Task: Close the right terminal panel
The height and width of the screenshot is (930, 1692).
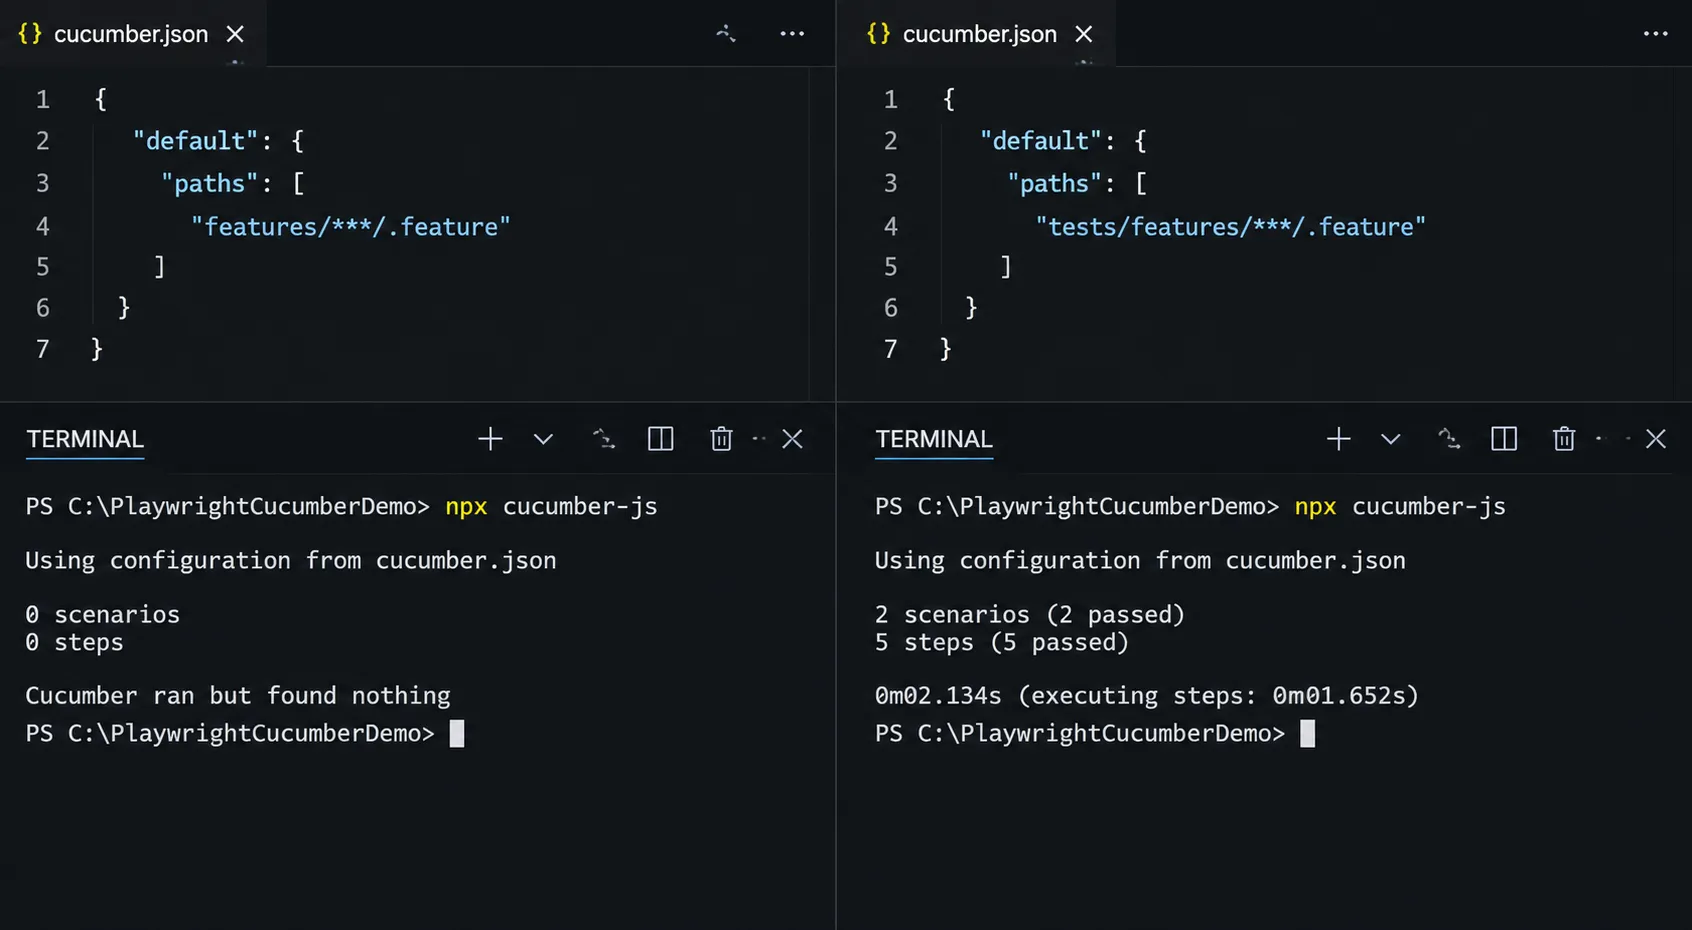Action: coord(1656,439)
